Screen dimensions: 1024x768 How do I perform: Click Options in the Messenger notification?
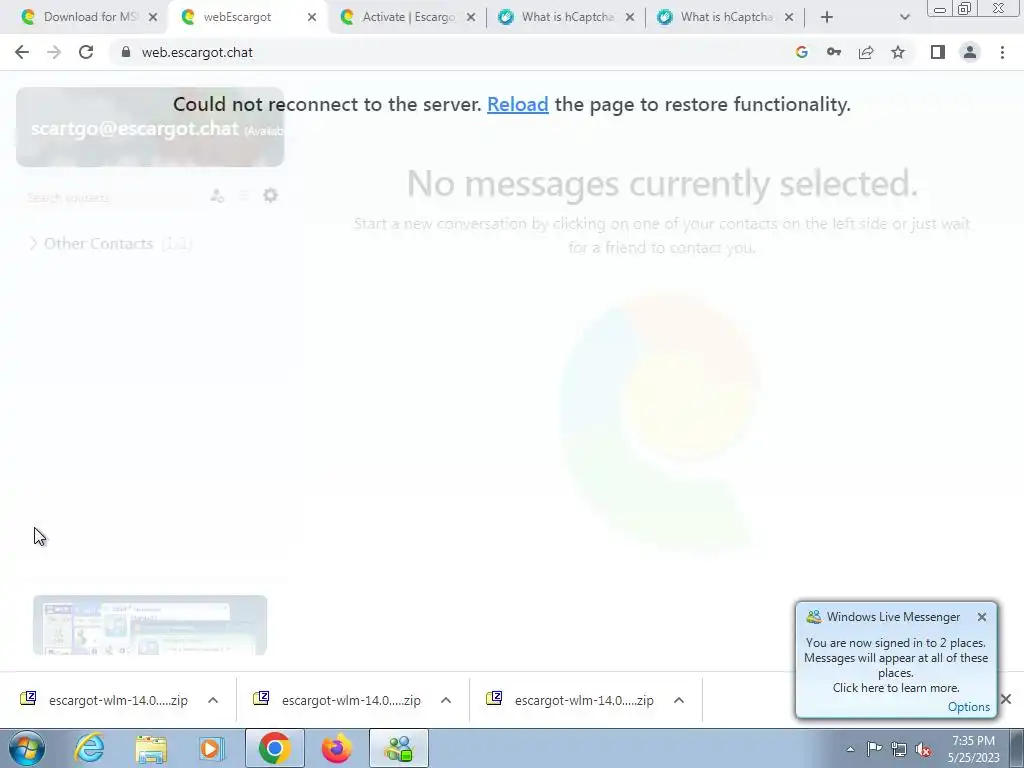pyautogui.click(x=968, y=707)
